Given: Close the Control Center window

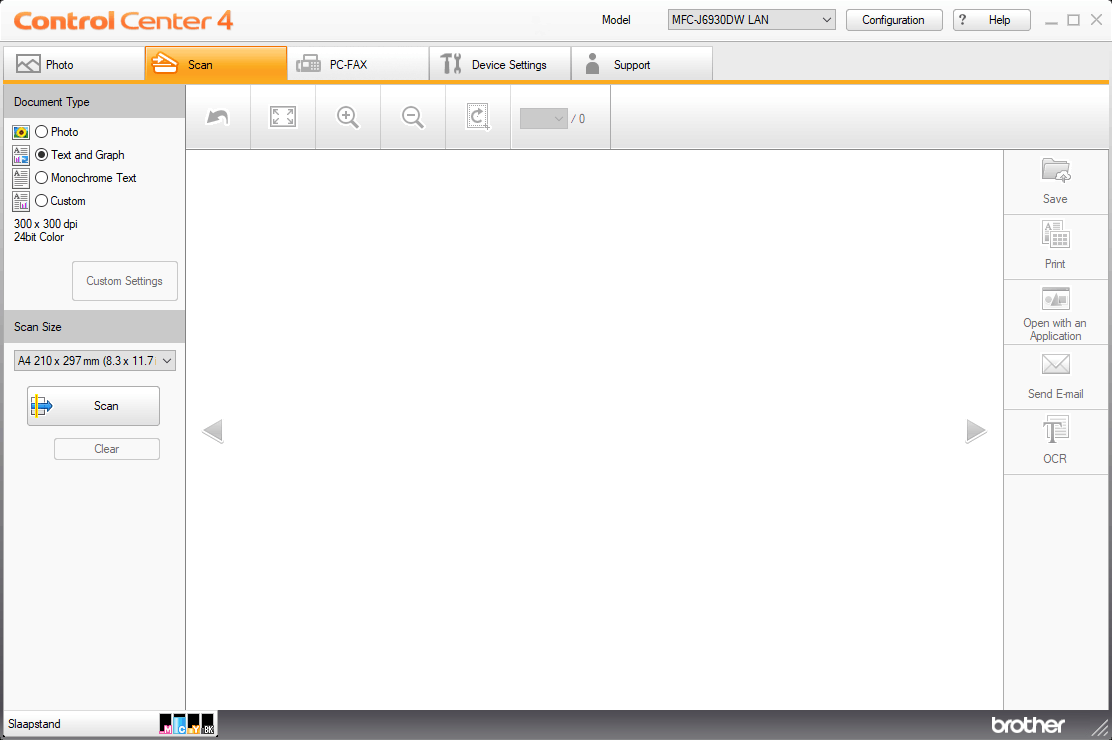Looking at the screenshot, I should [1096, 20].
